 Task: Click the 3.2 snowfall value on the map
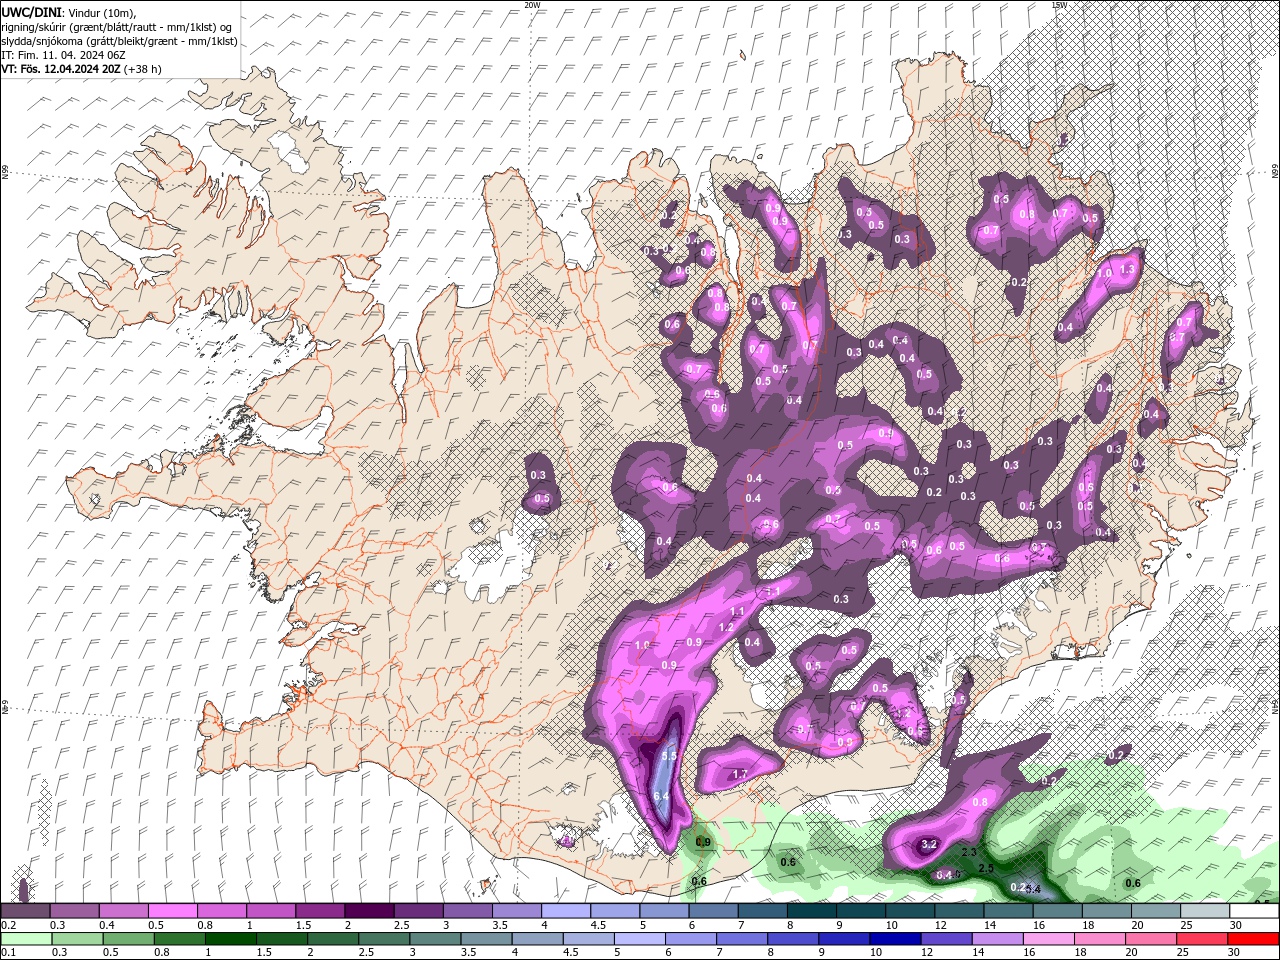coord(928,845)
